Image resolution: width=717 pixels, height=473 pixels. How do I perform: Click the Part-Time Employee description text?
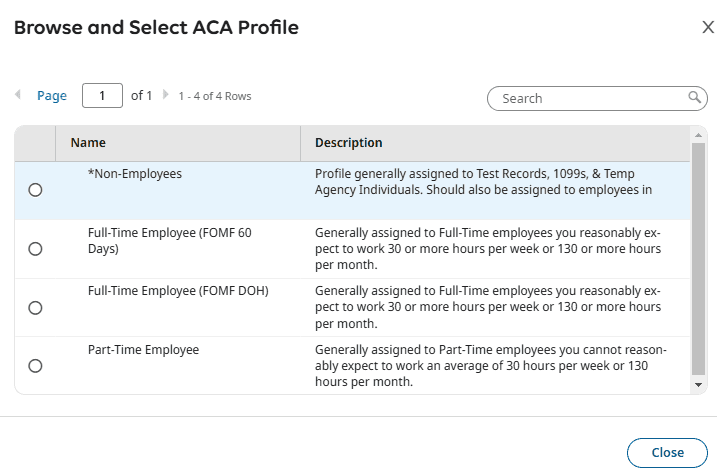point(490,366)
